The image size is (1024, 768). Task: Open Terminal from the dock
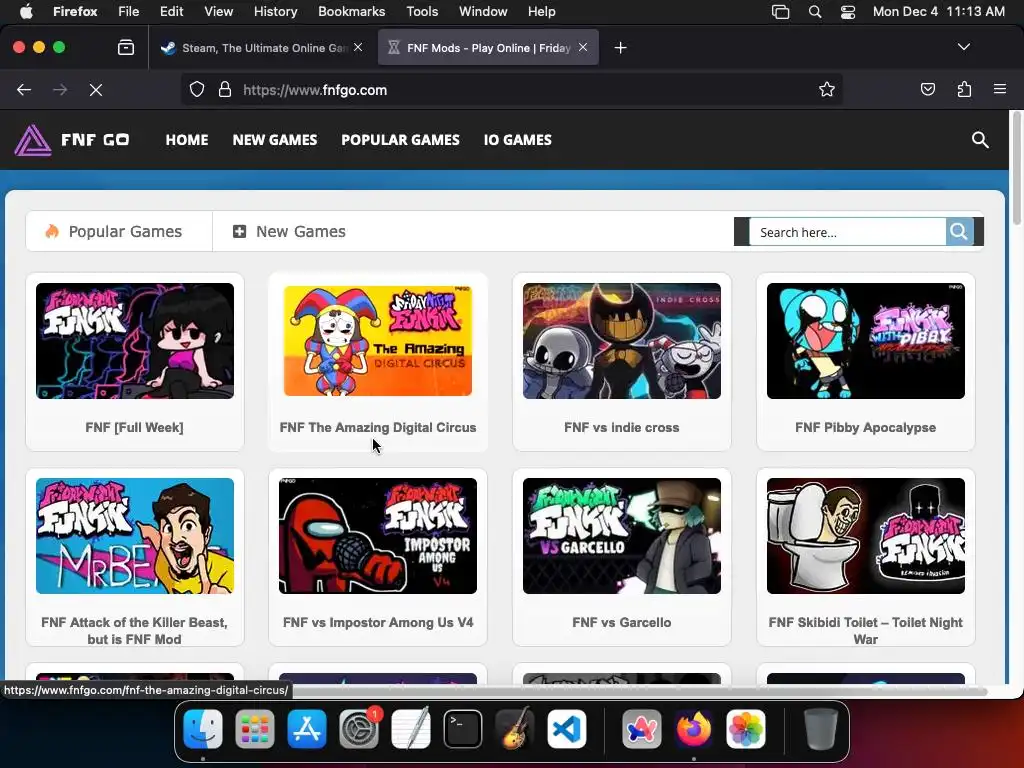(463, 729)
